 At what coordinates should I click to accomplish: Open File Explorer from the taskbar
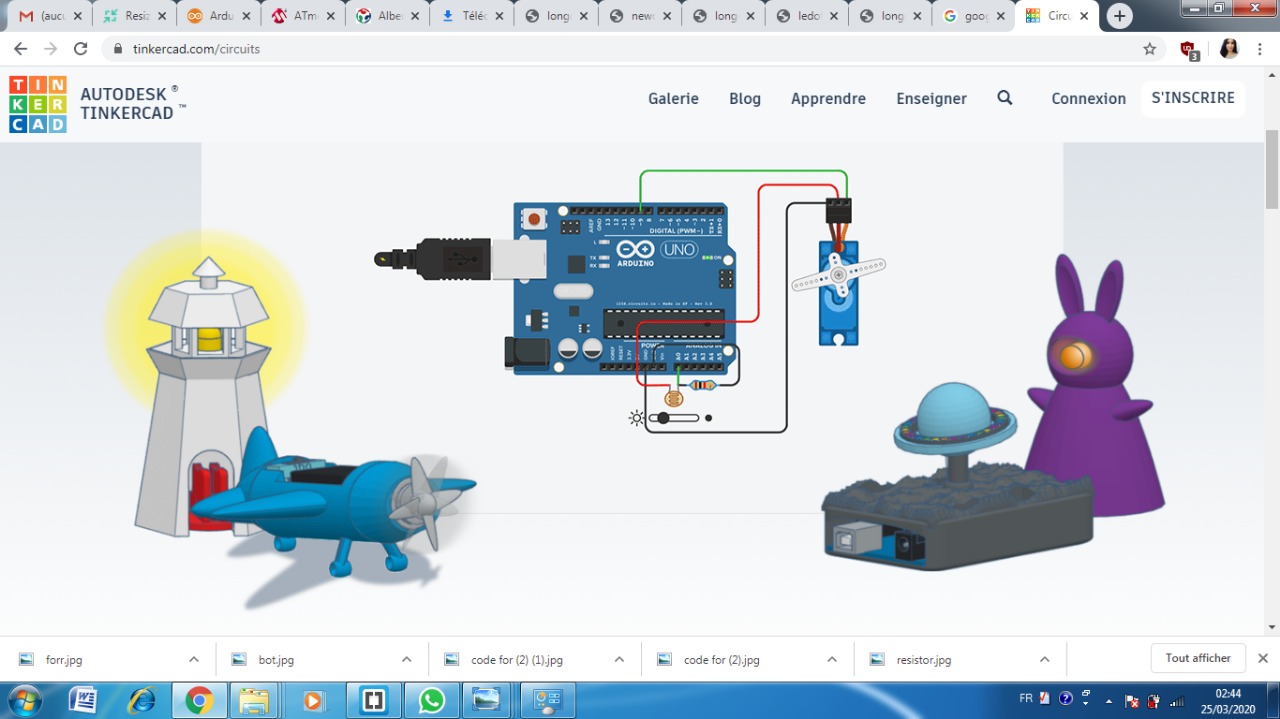coord(255,700)
